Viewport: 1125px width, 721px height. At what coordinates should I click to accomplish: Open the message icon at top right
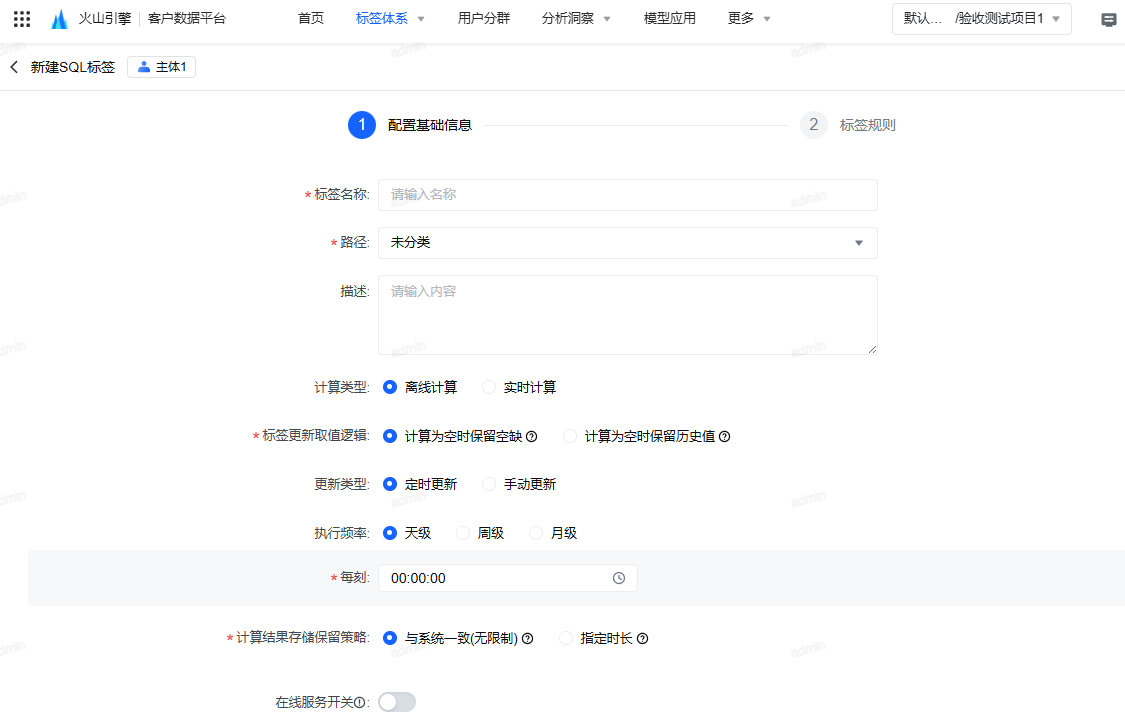coord(1108,19)
